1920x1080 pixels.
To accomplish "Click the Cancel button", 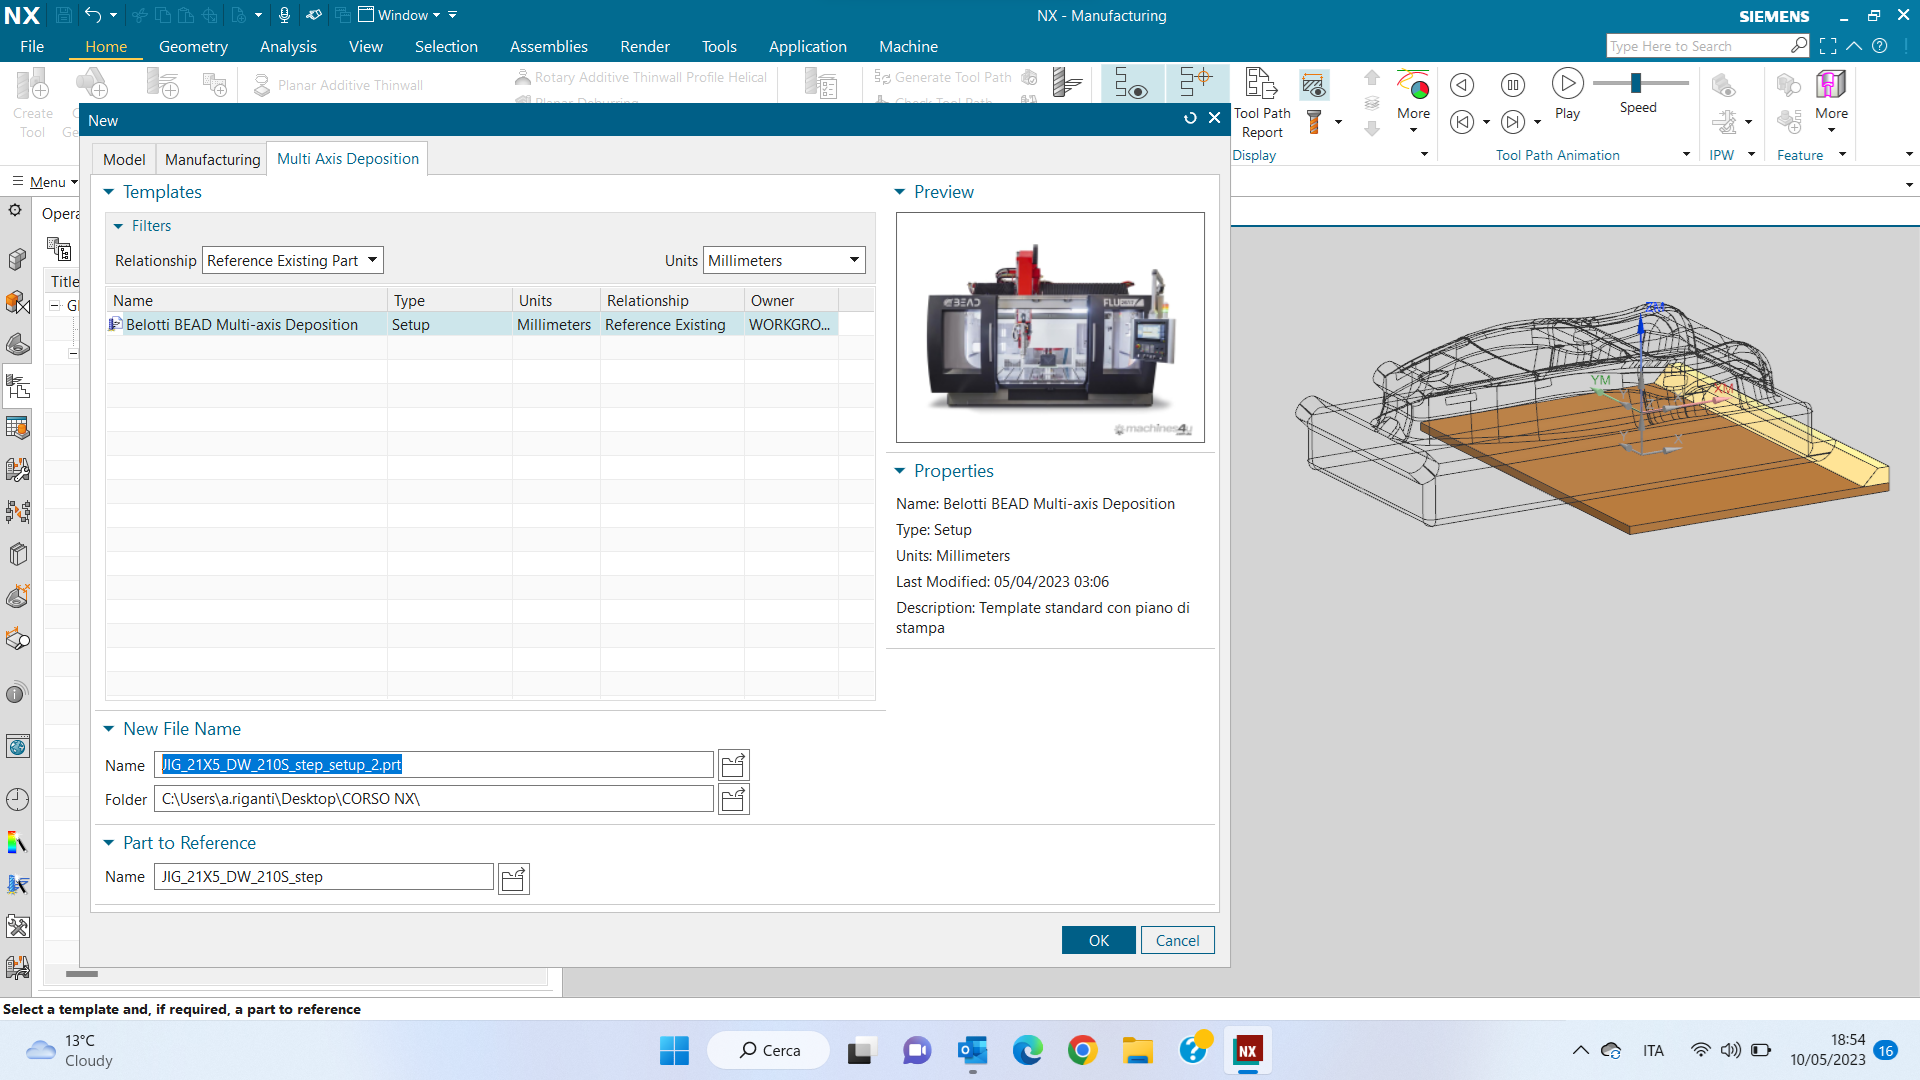I will coord(1177,940).
